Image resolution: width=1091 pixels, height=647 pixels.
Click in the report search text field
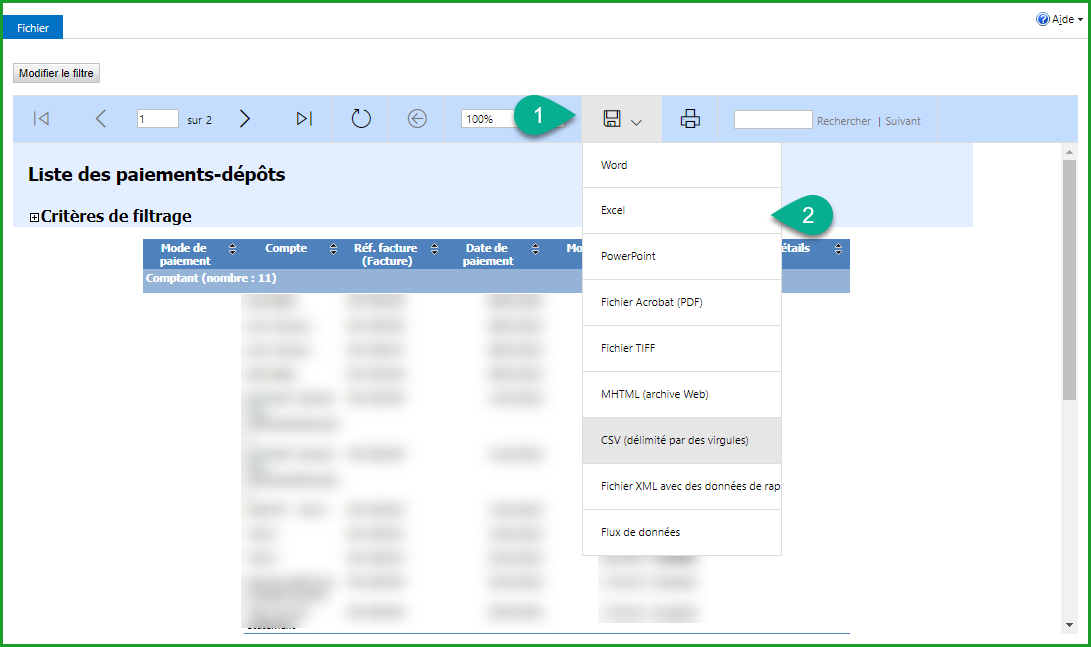772,120
